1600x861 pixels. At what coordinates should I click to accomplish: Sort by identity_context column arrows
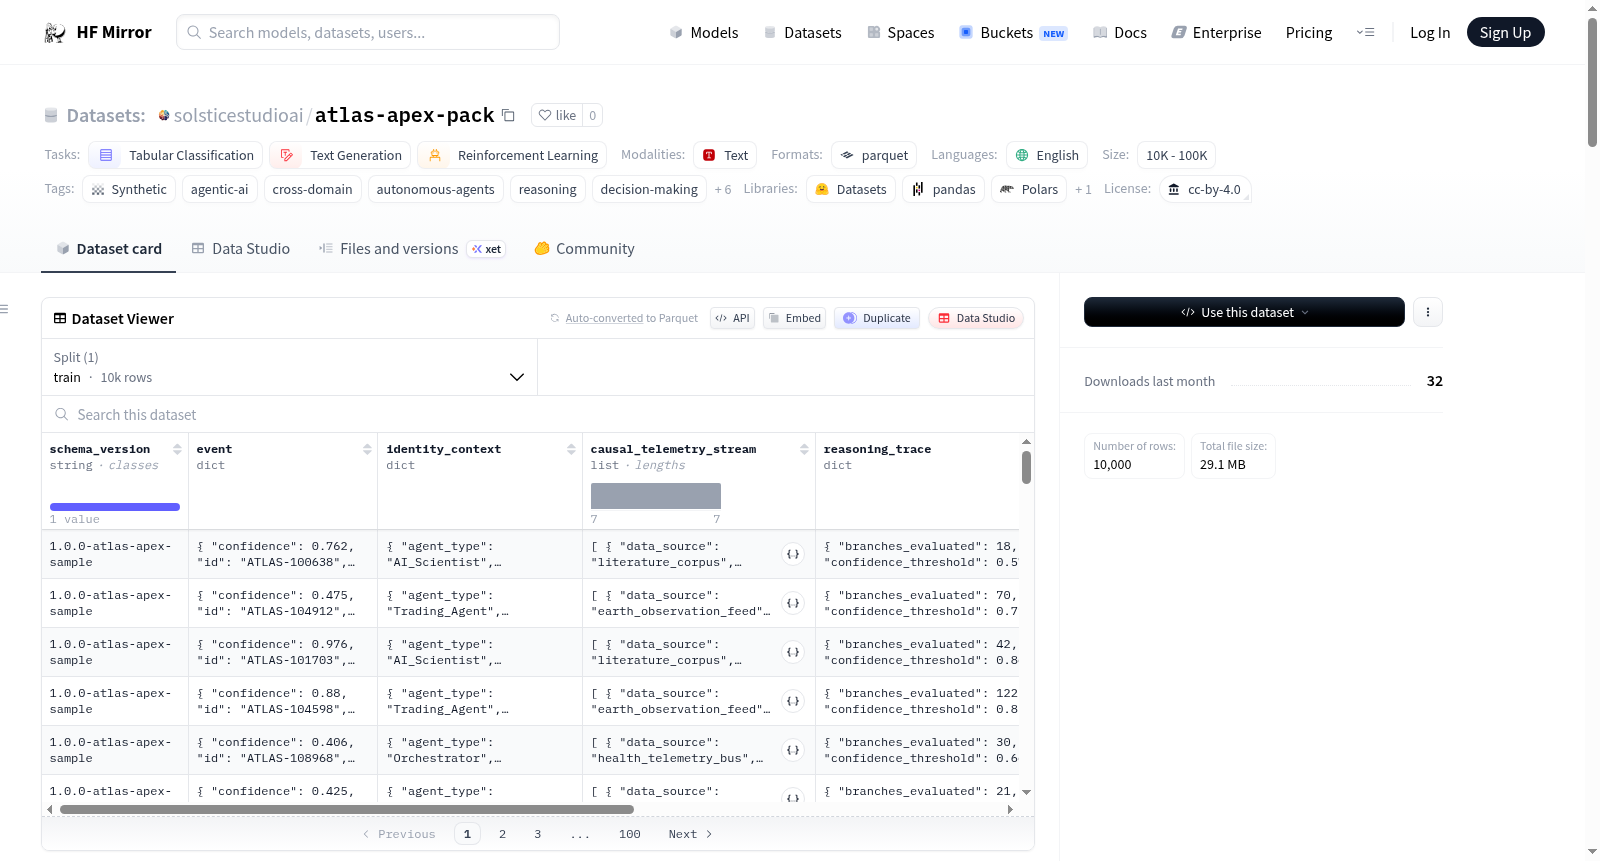pyautogui.click(x=571, y=449)
